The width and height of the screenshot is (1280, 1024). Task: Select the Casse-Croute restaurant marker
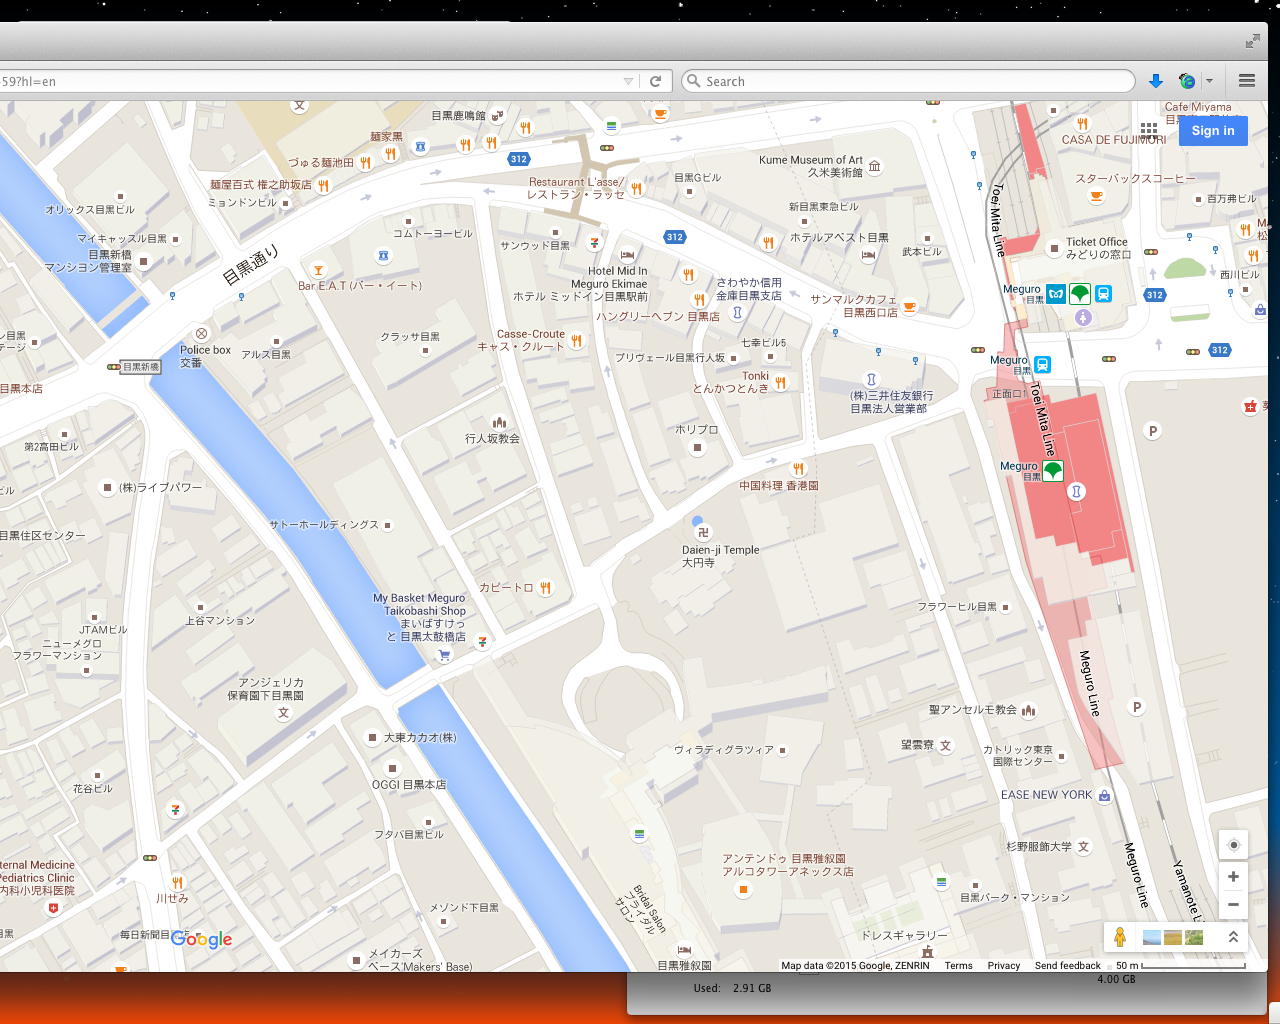coord(576,341)
